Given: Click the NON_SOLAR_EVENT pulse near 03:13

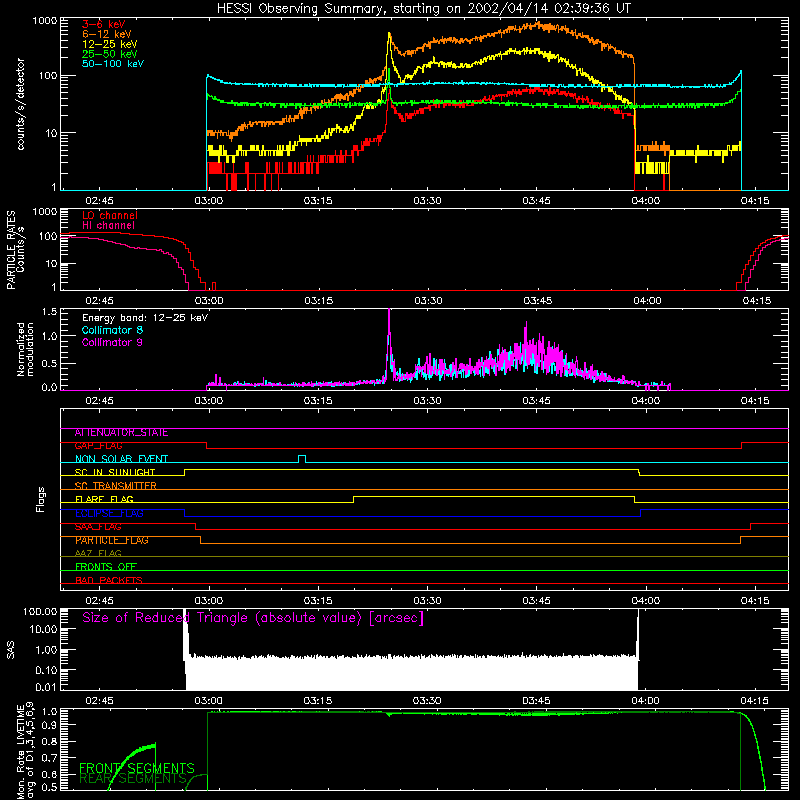Looking at the screenshot, I should (302, 458).
